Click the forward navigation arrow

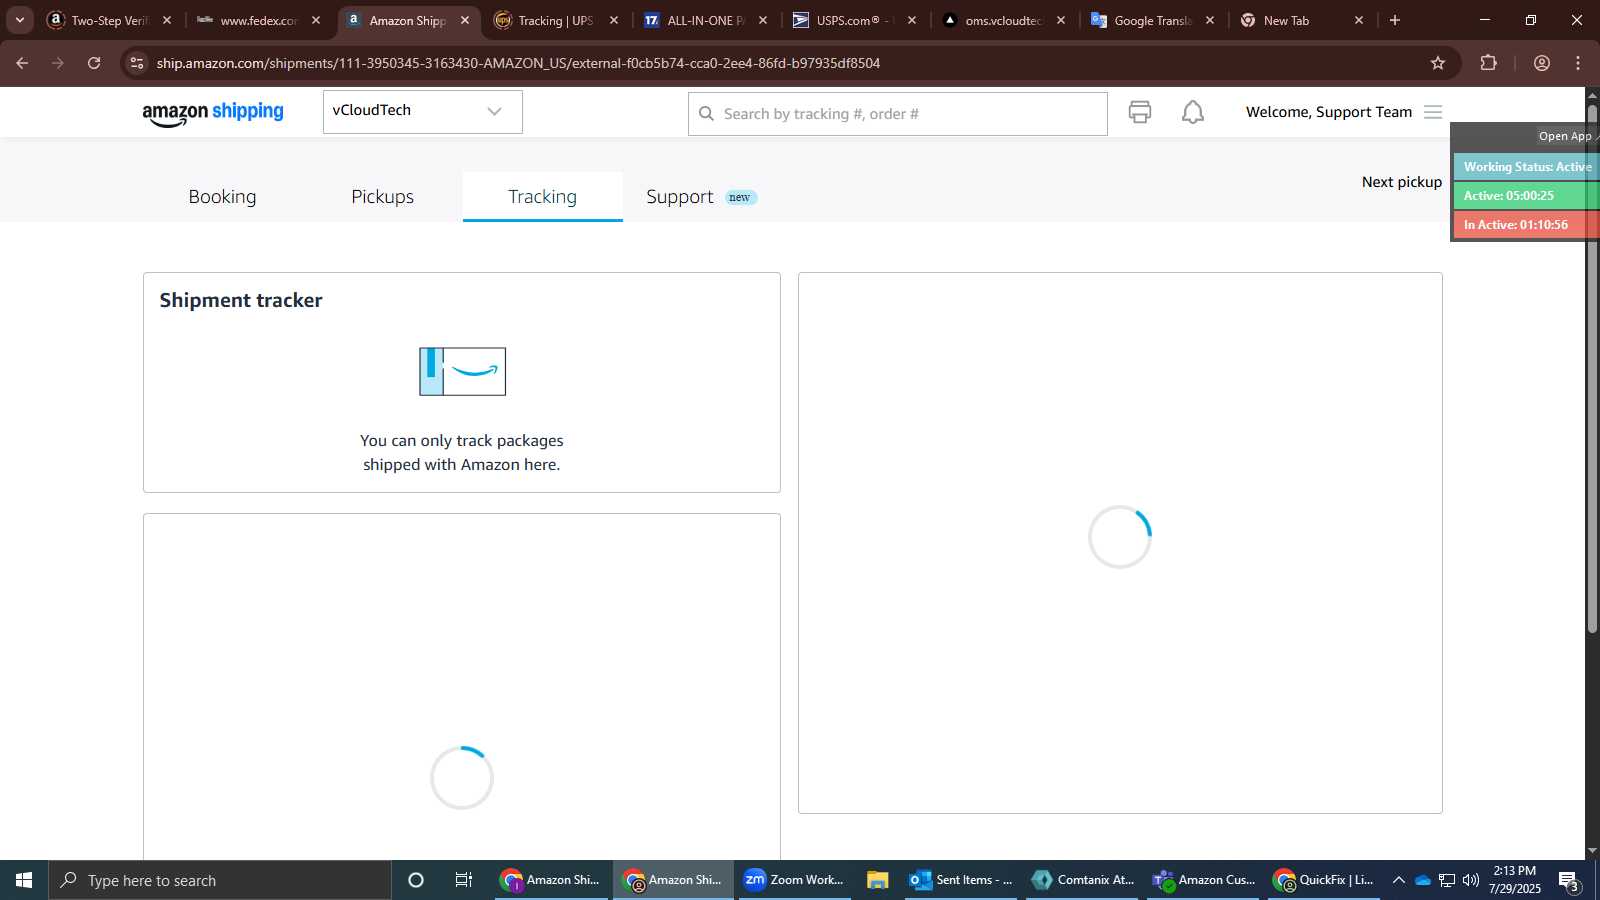point(58,63)
